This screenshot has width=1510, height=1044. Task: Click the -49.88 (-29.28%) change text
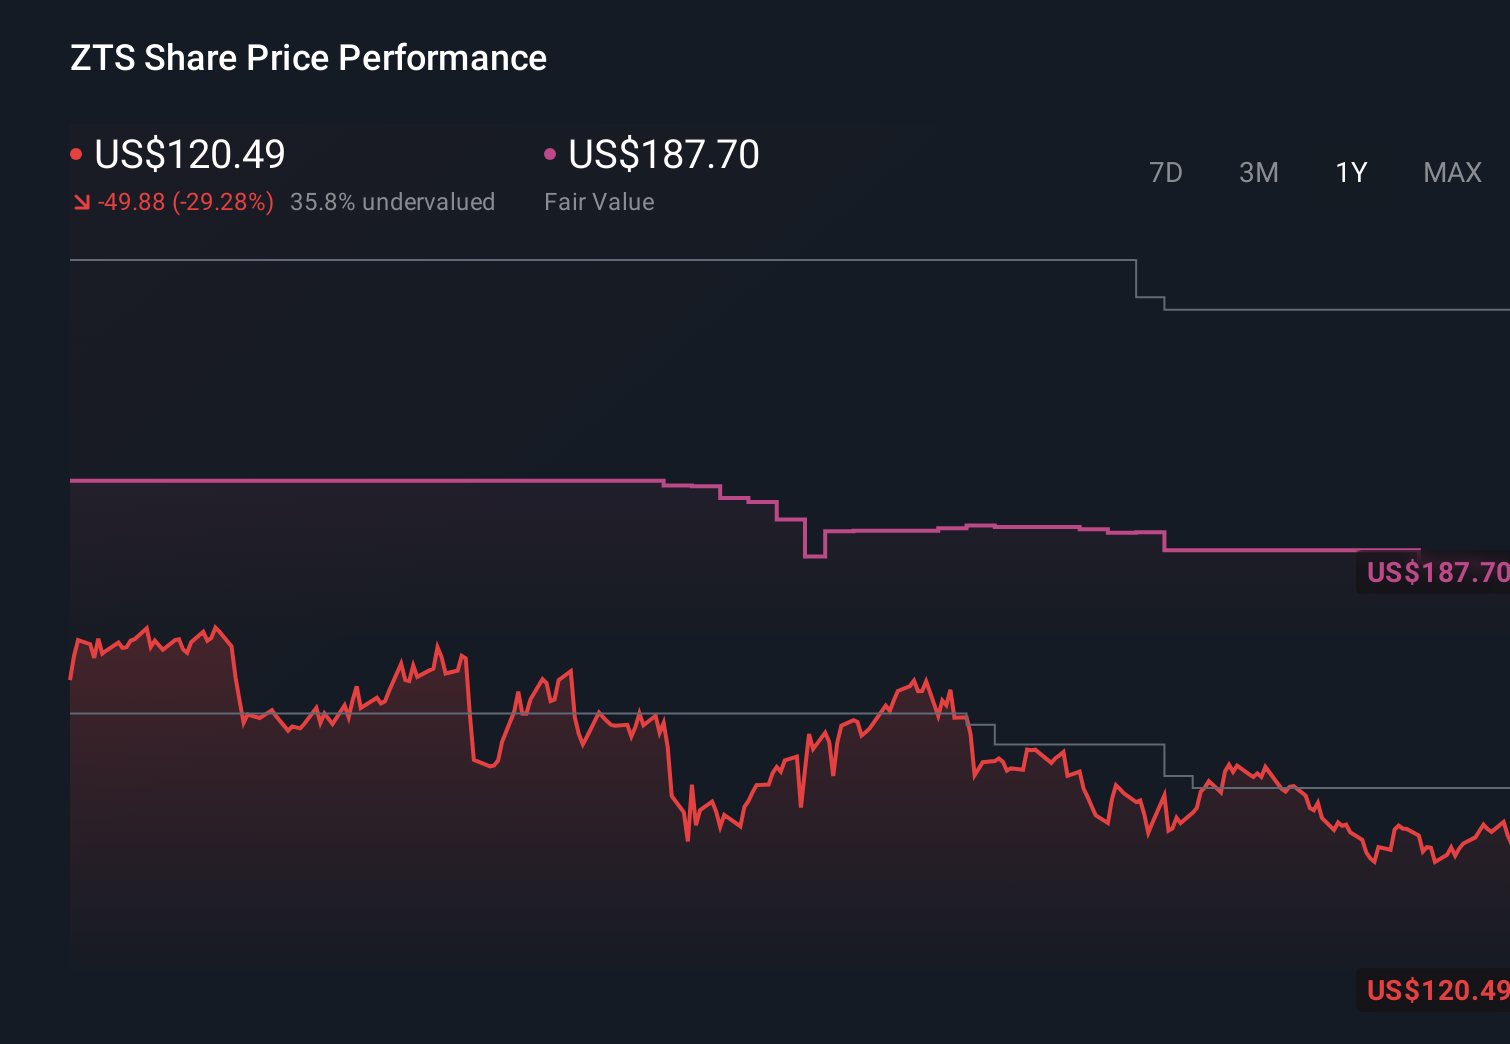point(185,201)
